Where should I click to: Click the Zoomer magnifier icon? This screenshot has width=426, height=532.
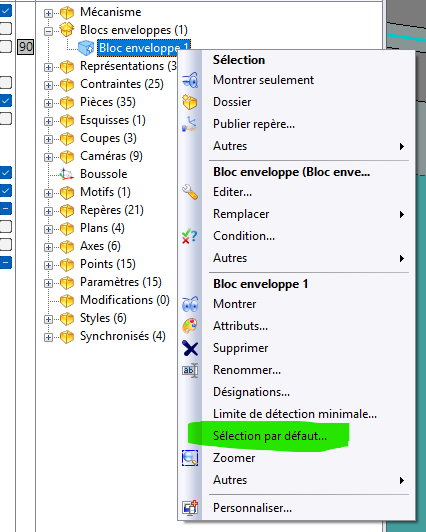point(190,458)
